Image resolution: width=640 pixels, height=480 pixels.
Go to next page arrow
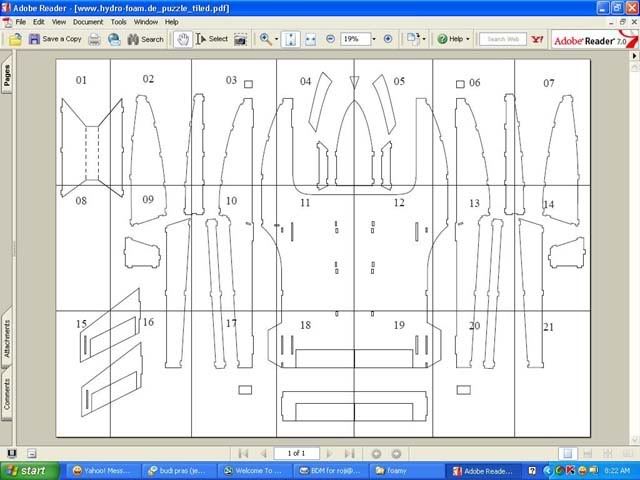[x=329, y=453]
